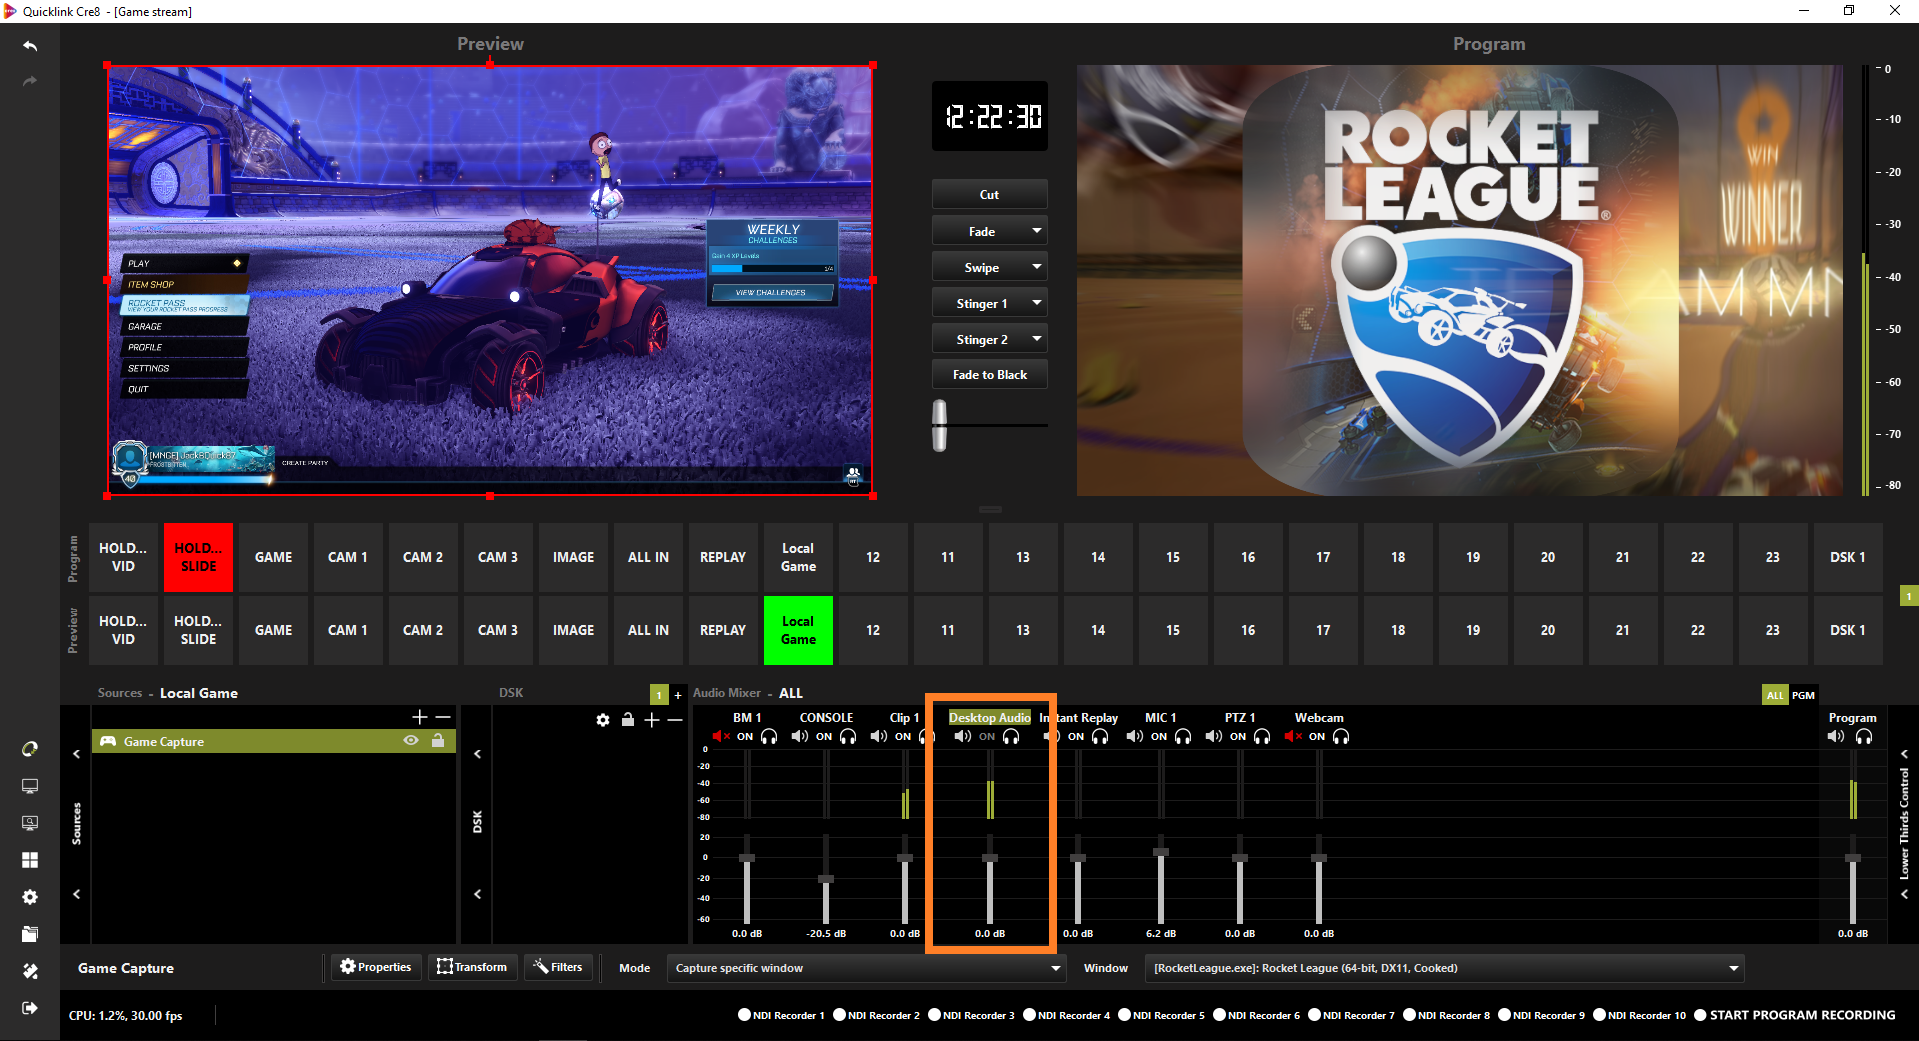Click the Transform button
Image resolution: width=1919 pixels, height=1041 pixels.
pos(472,967)
